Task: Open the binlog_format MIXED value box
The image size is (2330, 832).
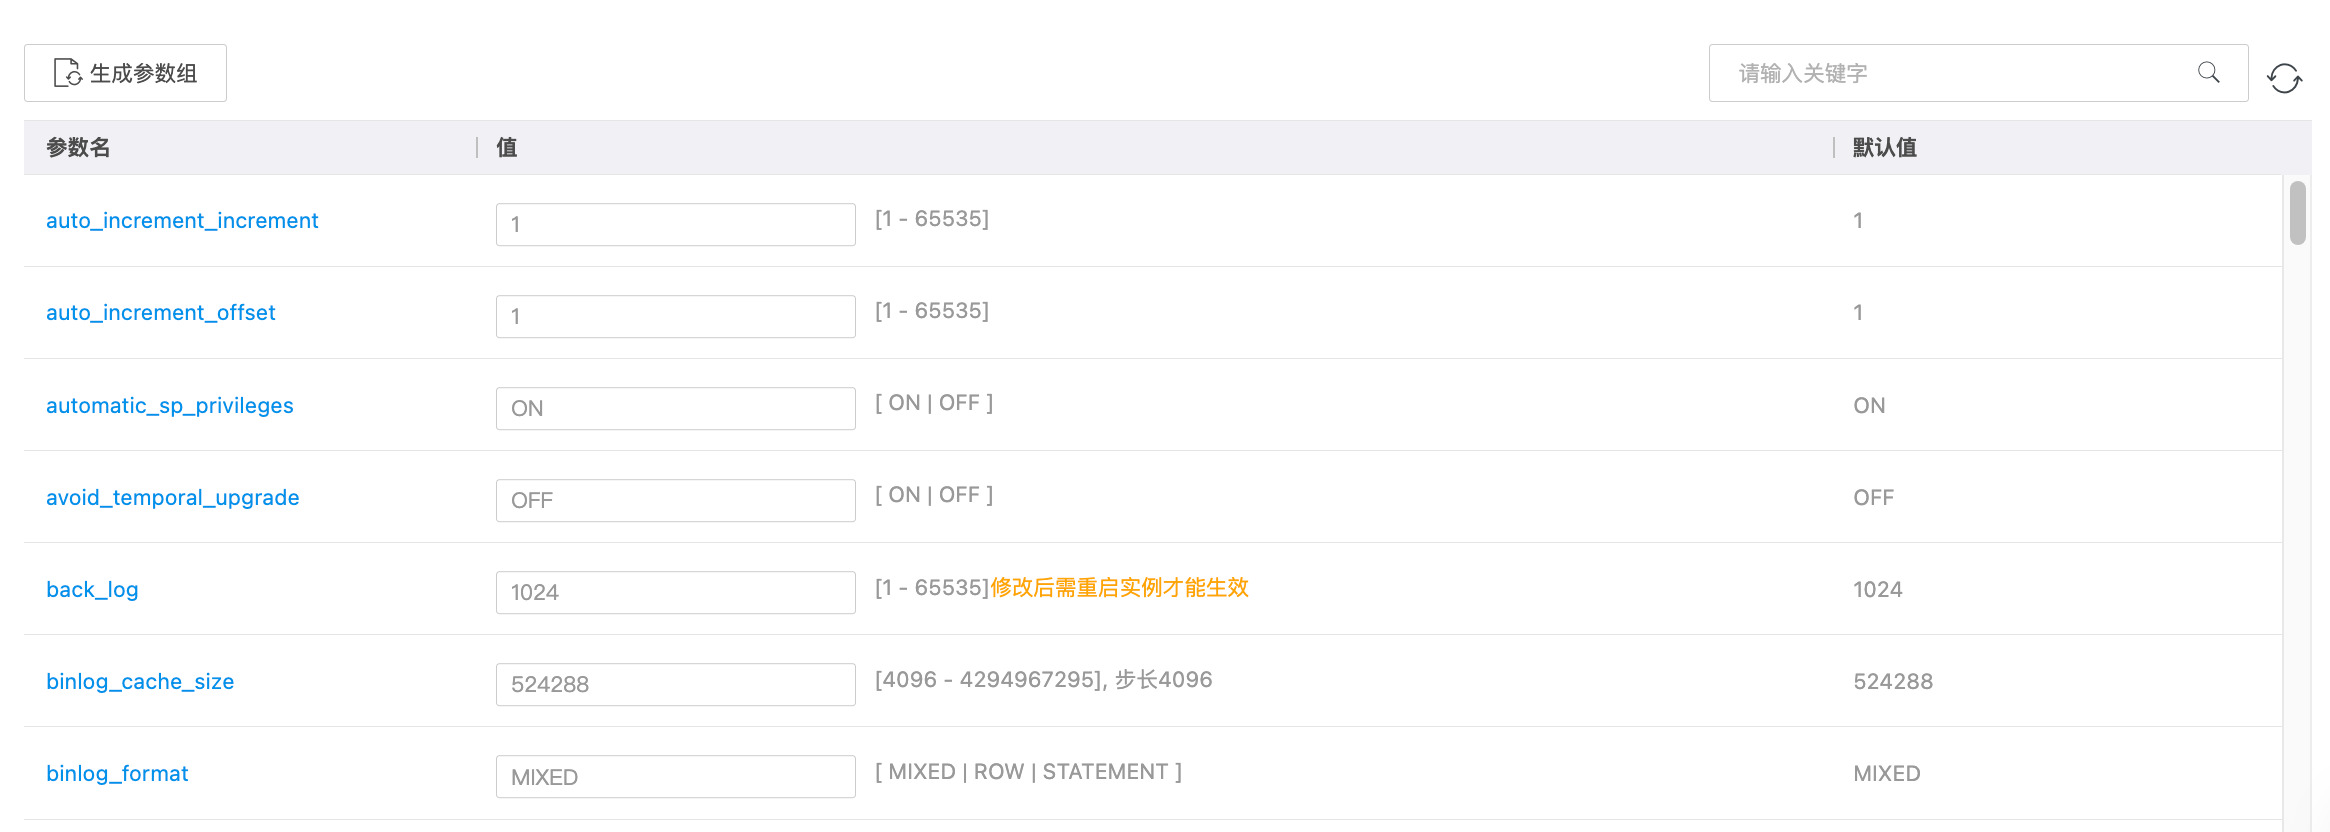Action: 675,777
